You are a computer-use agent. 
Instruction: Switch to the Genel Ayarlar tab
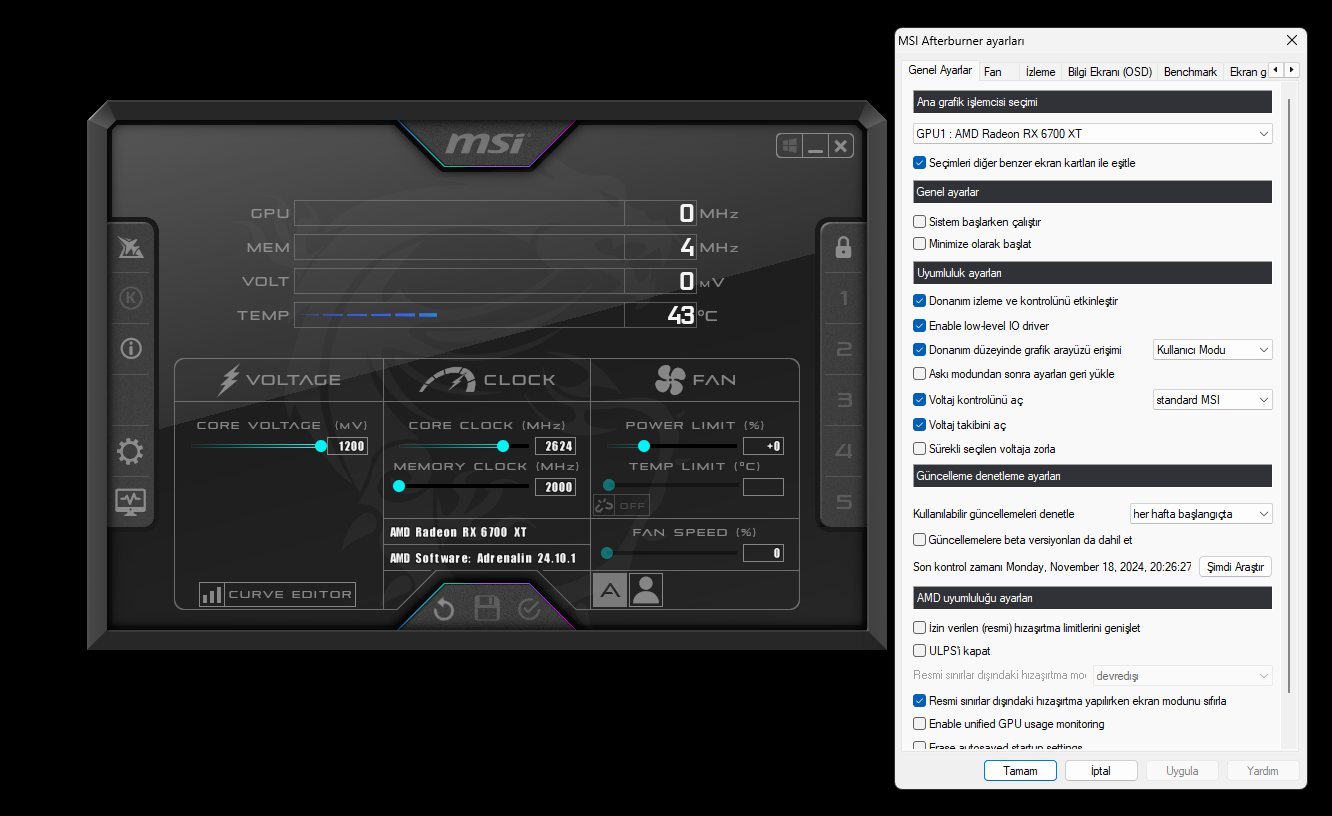(x=940, y=71)
